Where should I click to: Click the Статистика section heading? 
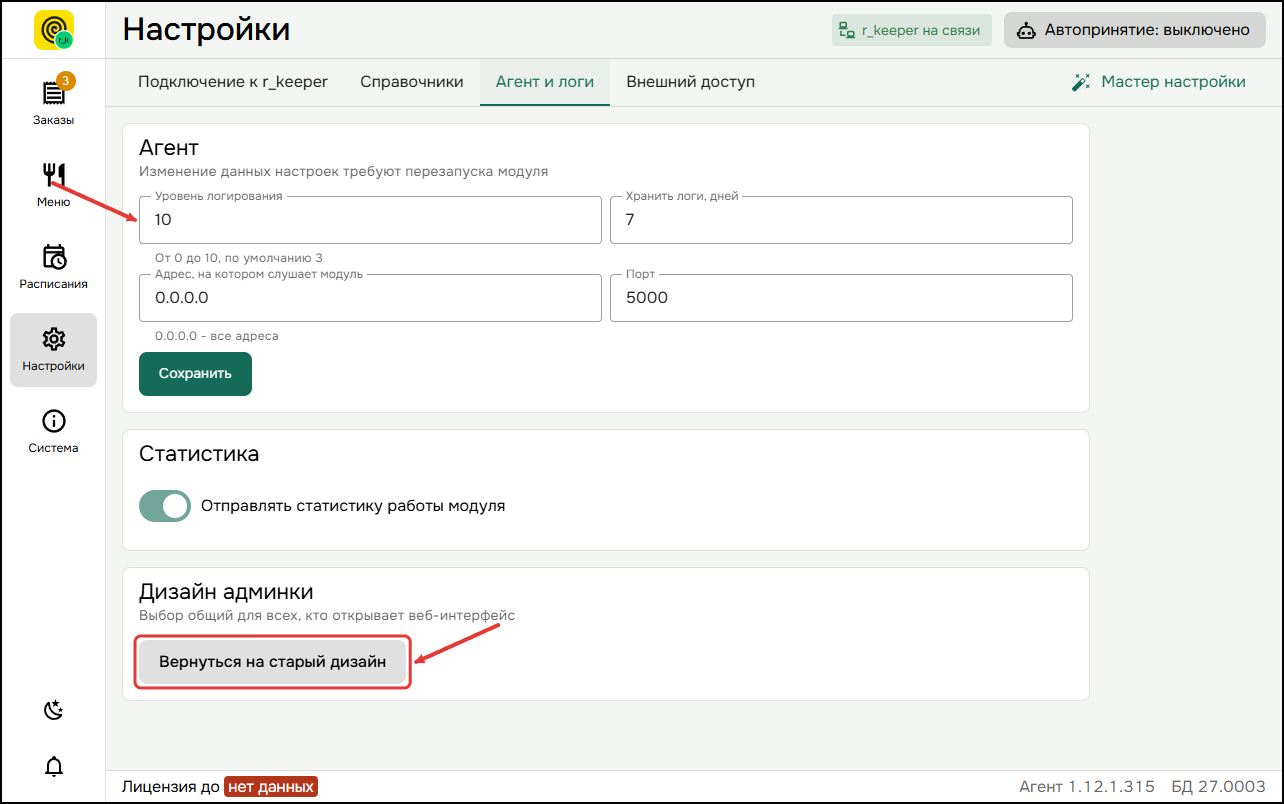(x=199, y=454)
